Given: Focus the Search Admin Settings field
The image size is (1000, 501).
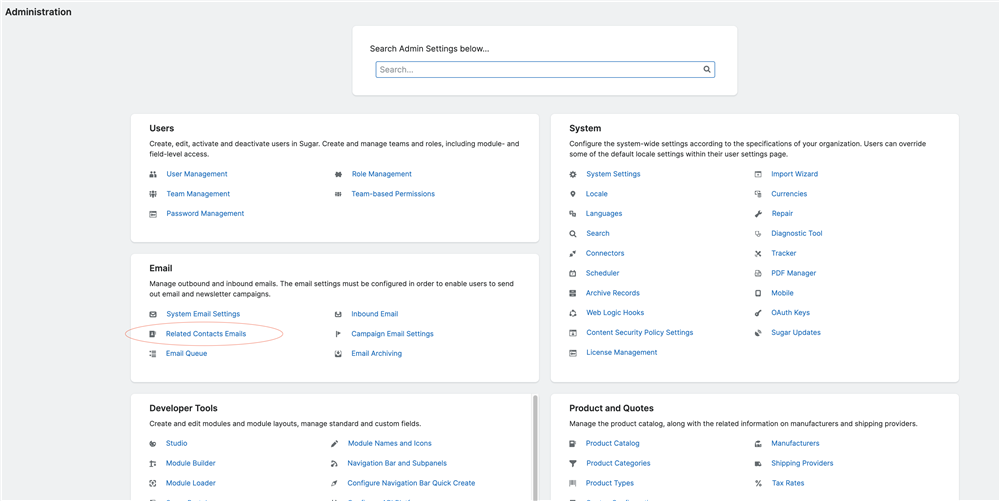Looking at the screenshot, I should click(540, 70).
